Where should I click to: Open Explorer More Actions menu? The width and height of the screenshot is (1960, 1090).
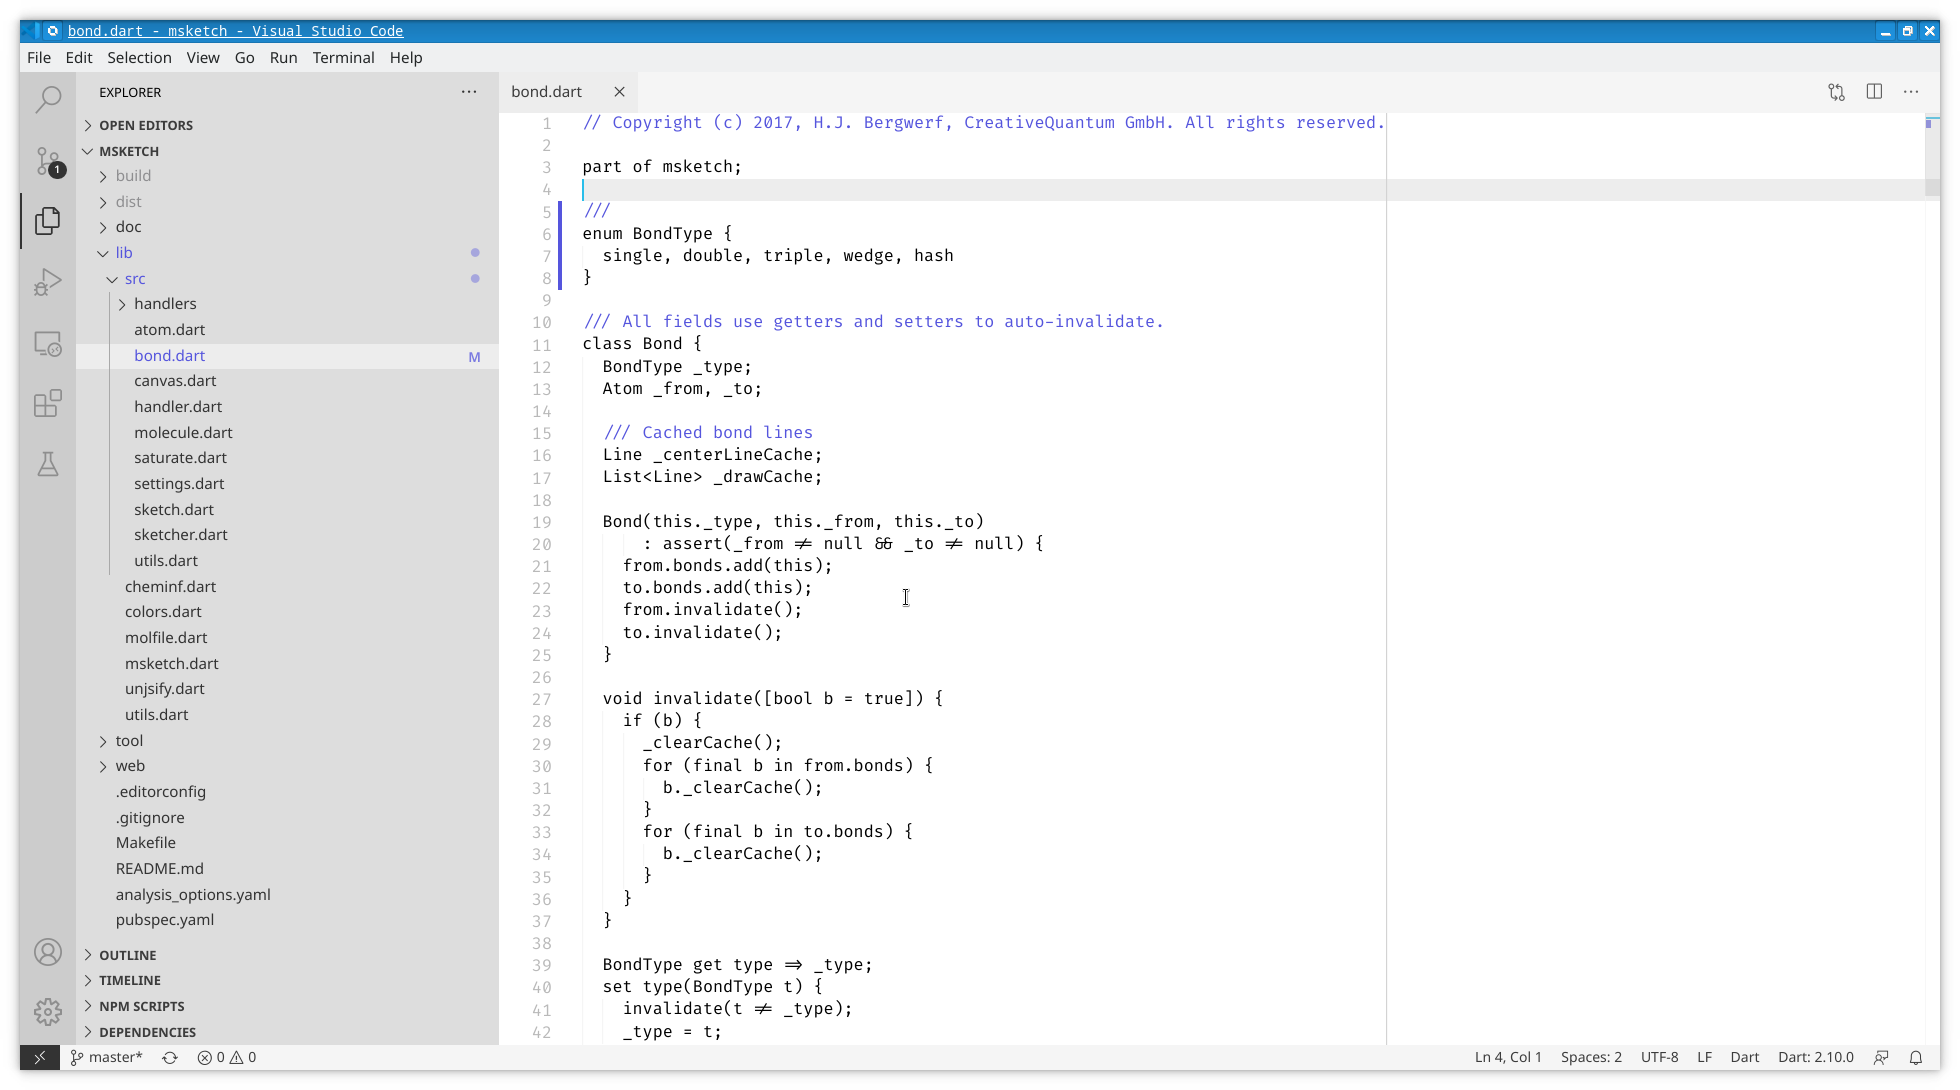click(x=469, y=91)
